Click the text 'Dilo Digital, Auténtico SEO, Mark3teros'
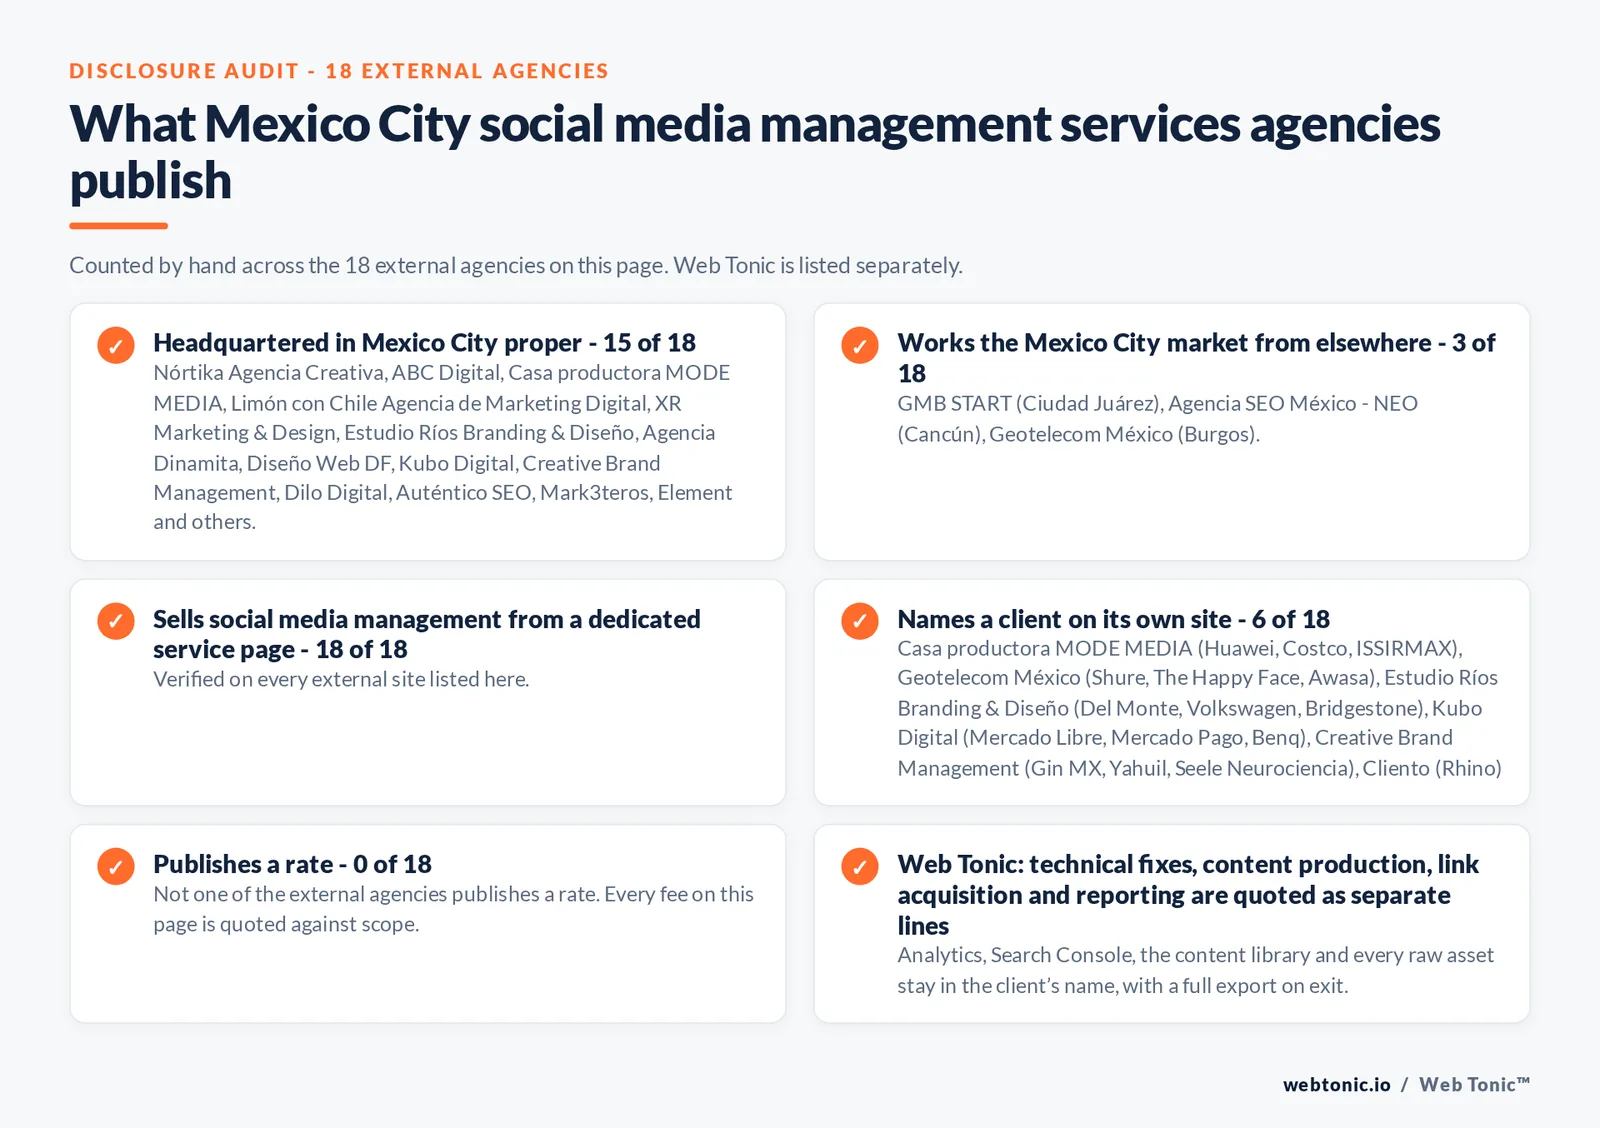Image resolution: width=1600 pixels, height=1128 pixels. (466, 492)
